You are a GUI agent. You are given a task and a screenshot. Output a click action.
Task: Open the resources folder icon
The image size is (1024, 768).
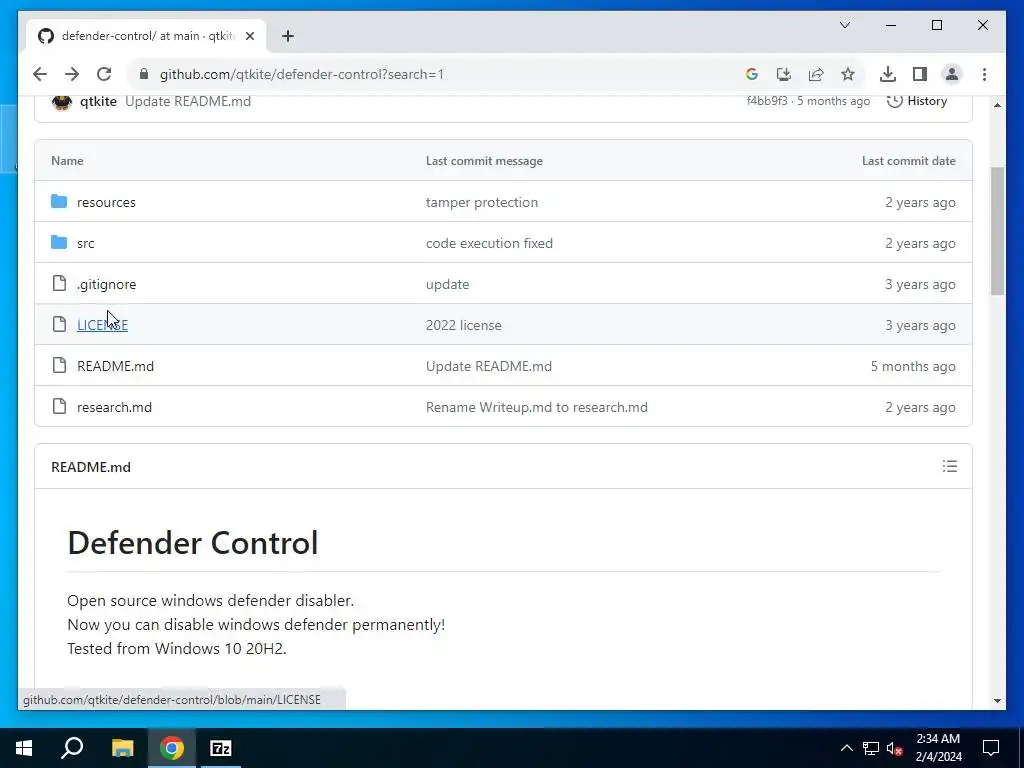click(x=59, y=201)
